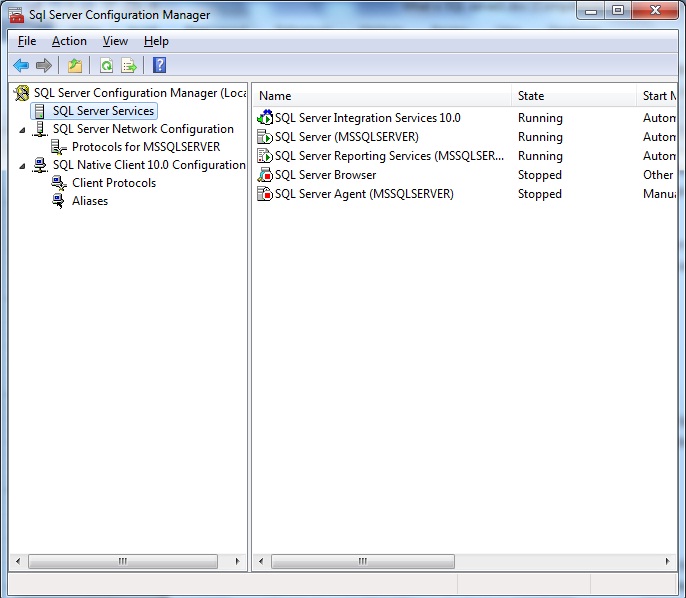Viewport: 686px width, 598px height.
Task: Click the app icon in the title bar
Action: pyautogui.click(x=16, y=14)
